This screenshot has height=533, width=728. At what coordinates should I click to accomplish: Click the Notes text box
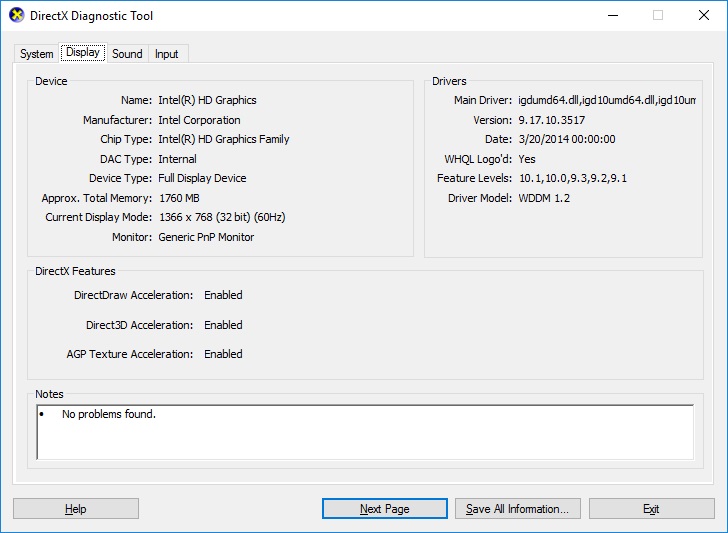click(365, 432)
